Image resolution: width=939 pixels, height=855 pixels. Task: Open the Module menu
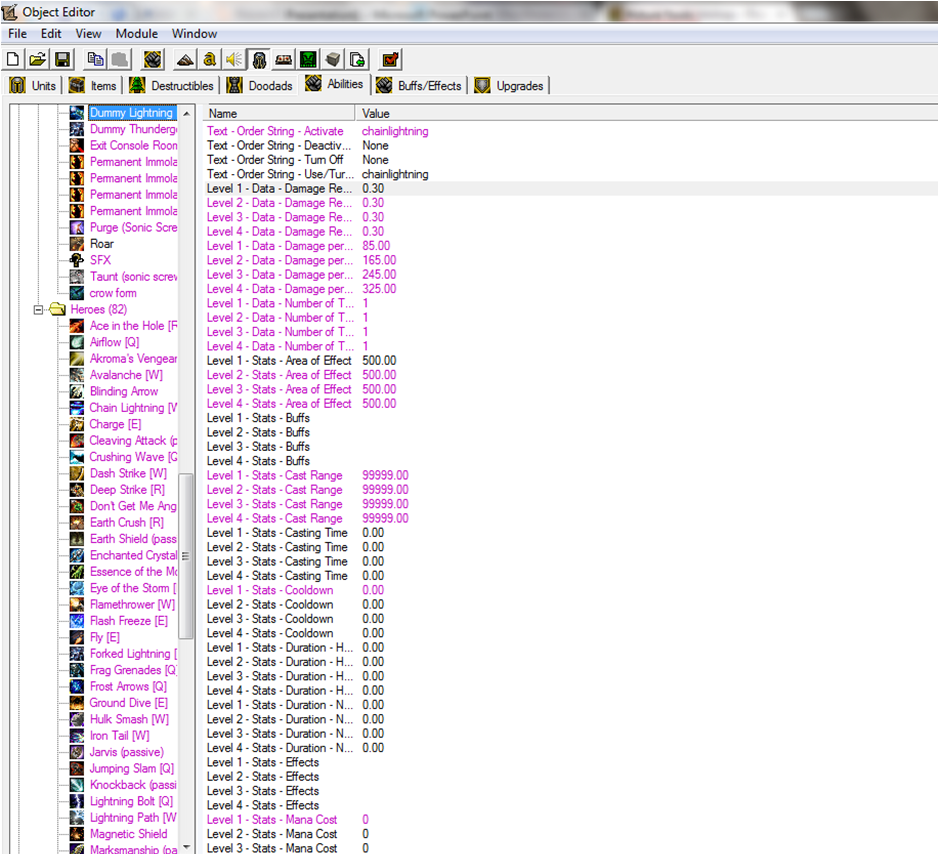click(x=137, y=34)
